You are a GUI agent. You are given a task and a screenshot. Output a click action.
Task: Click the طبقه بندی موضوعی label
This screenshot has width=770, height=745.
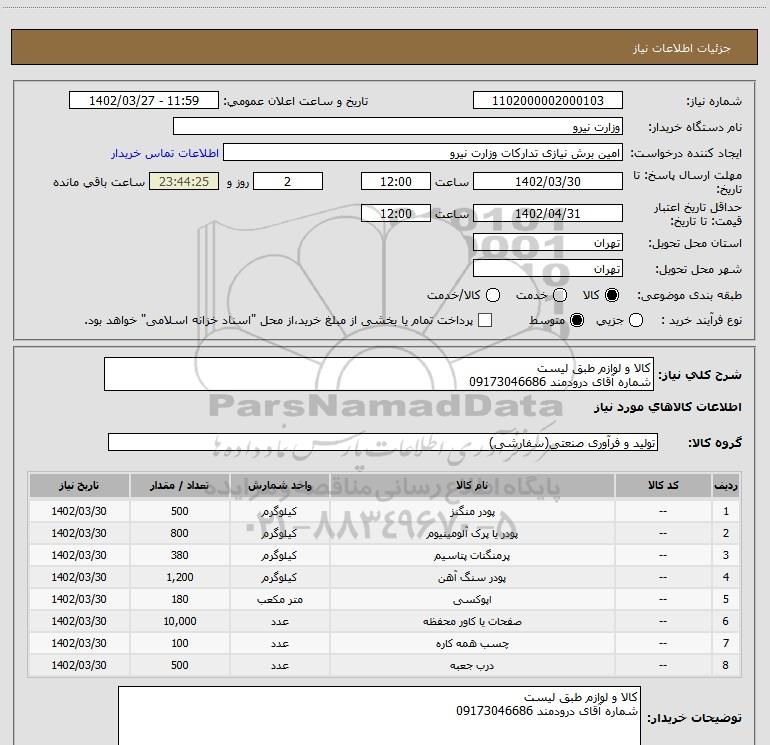[689, 296]
